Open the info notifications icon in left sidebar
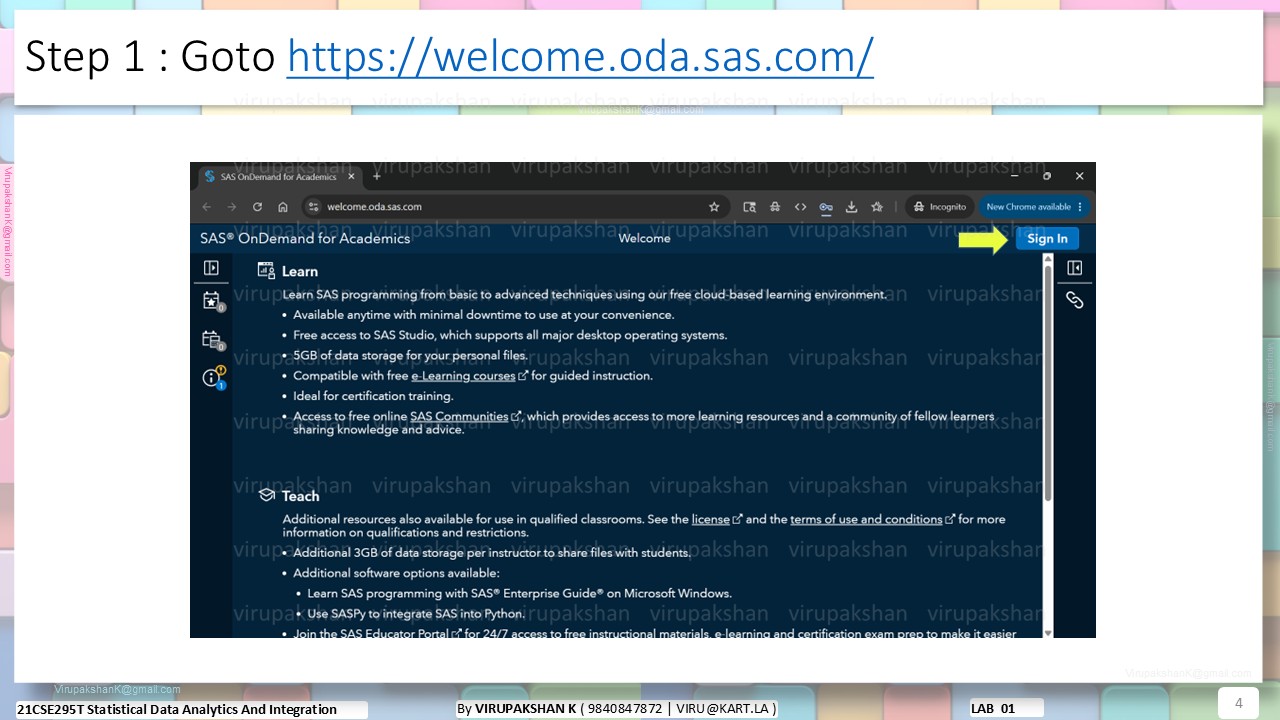The image size is (1280, 720). tap(213, 378)
